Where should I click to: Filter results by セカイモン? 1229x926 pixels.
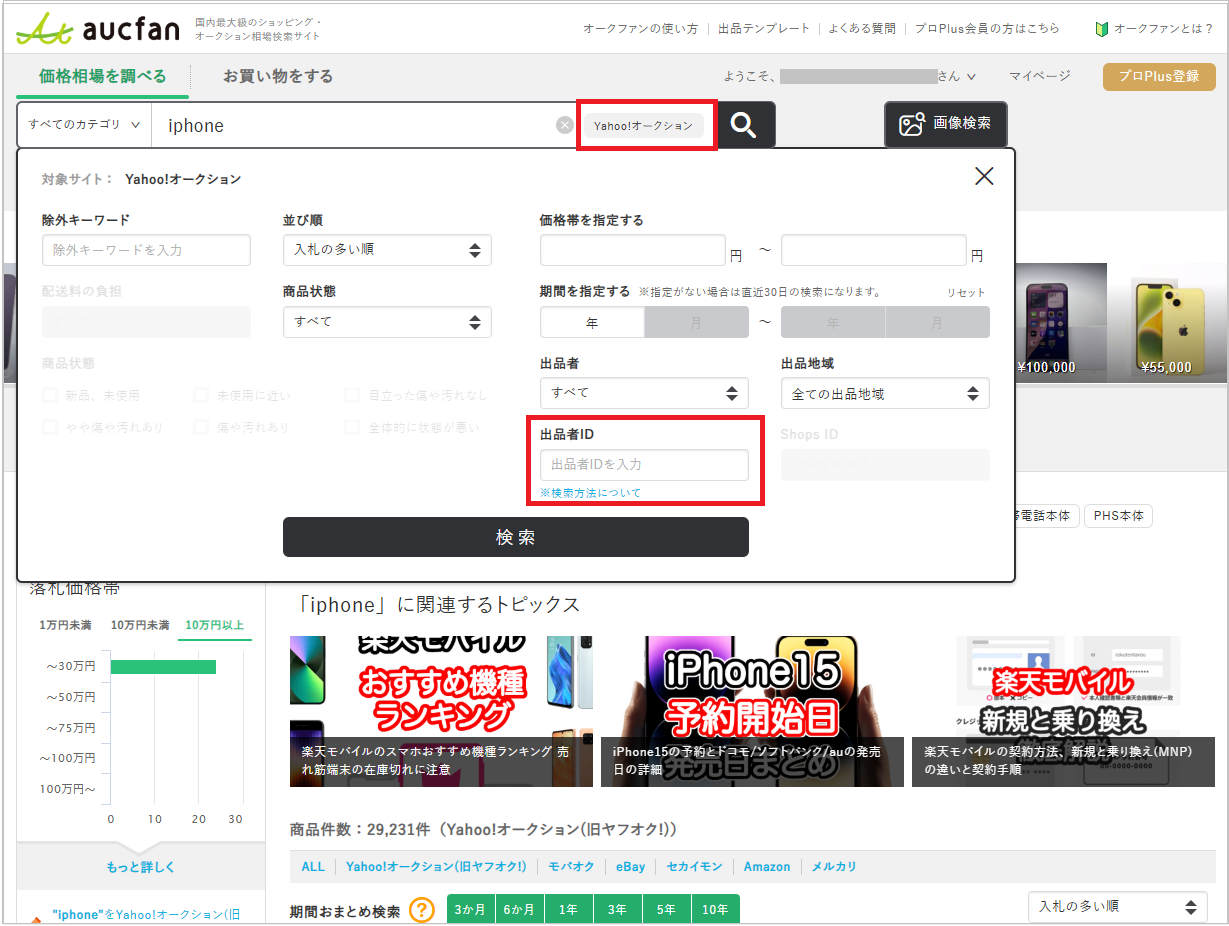pos(694,867)
